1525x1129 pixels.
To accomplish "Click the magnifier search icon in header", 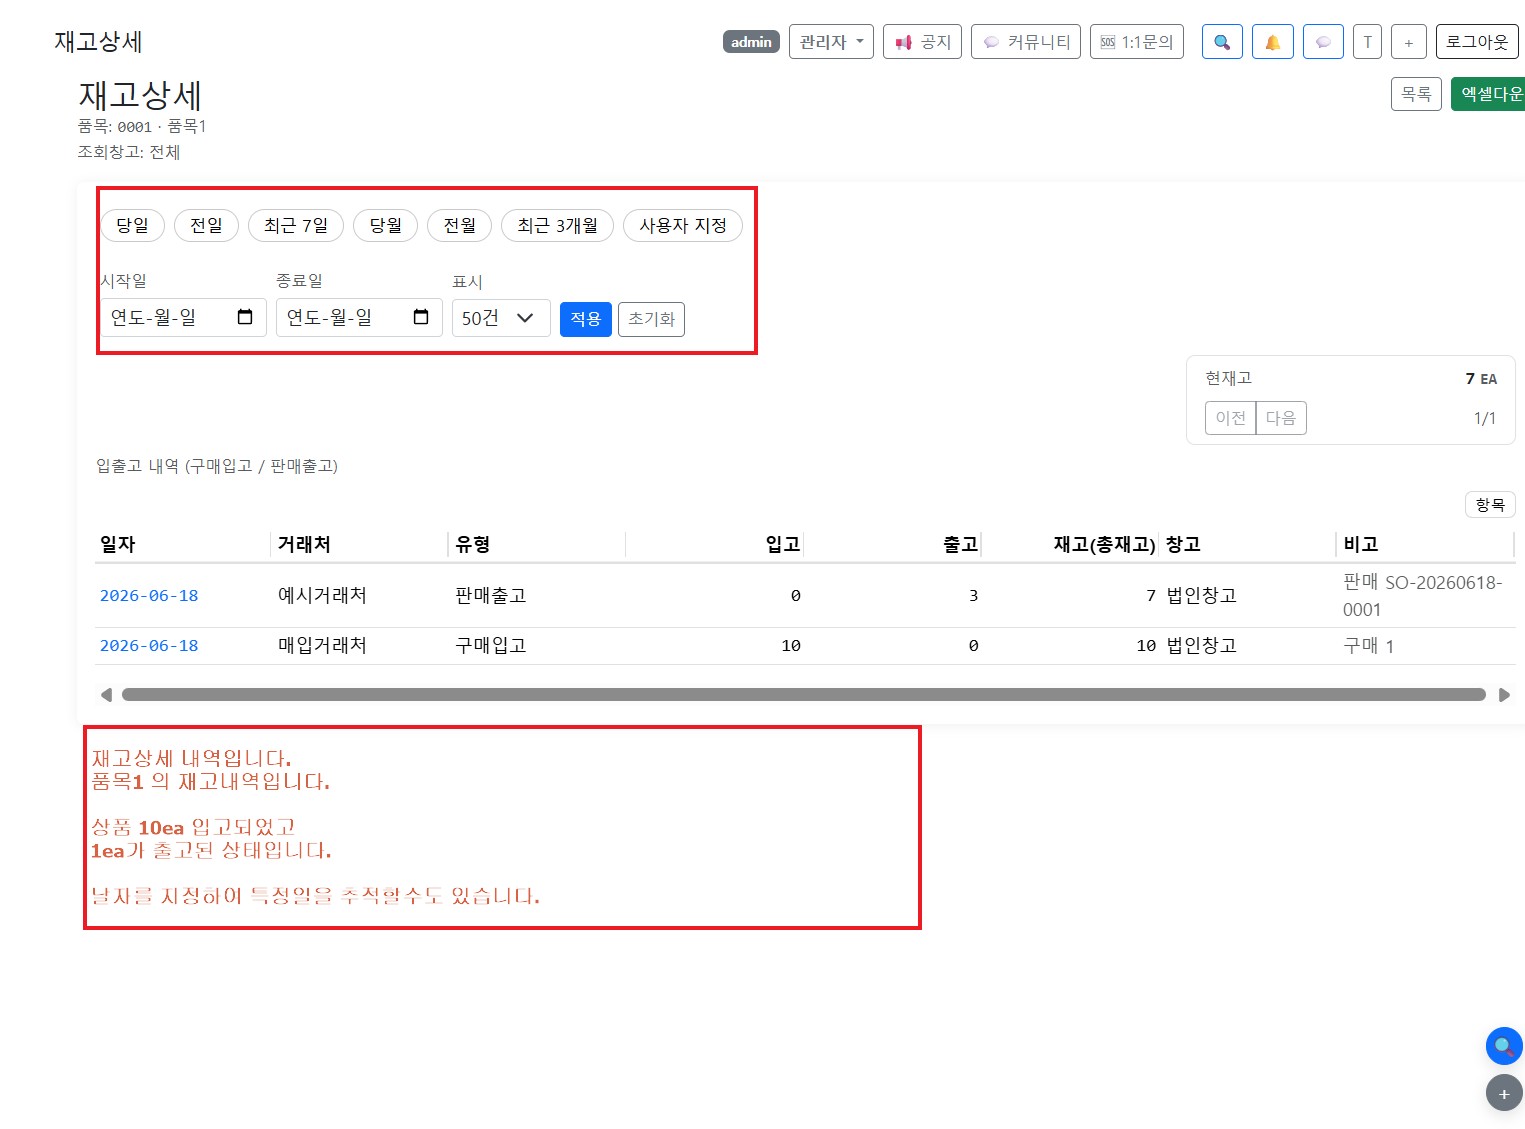I will pyautogui.click(x=1222, y=42).
